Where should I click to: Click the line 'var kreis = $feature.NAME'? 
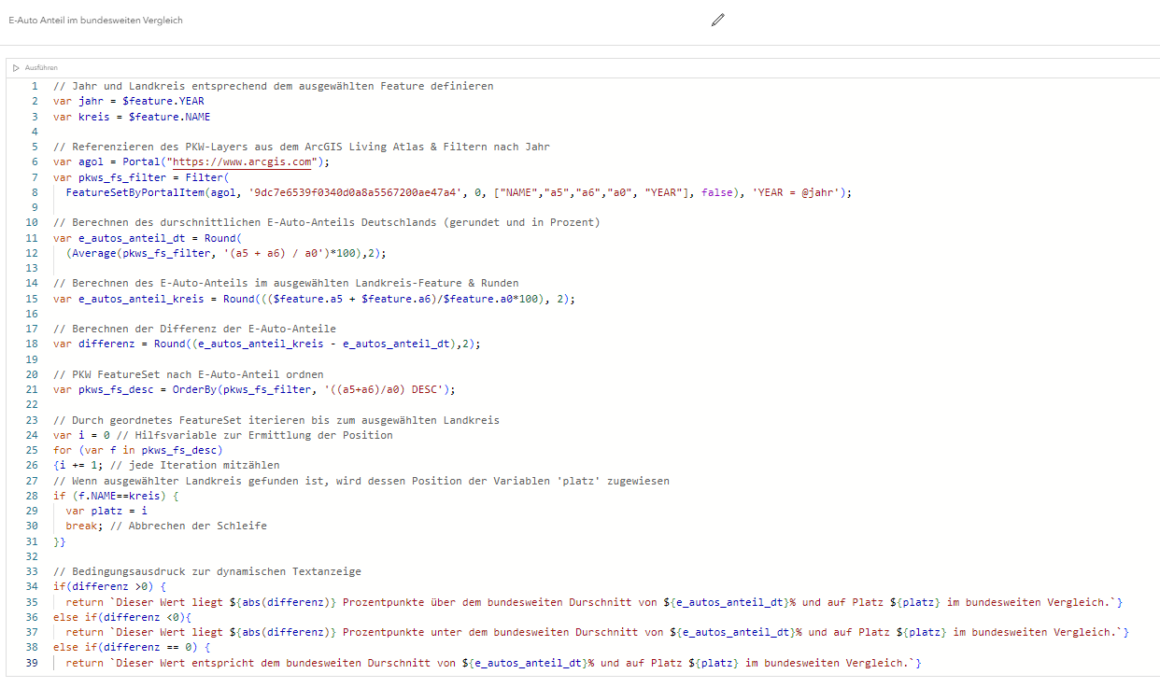(132, 117)
